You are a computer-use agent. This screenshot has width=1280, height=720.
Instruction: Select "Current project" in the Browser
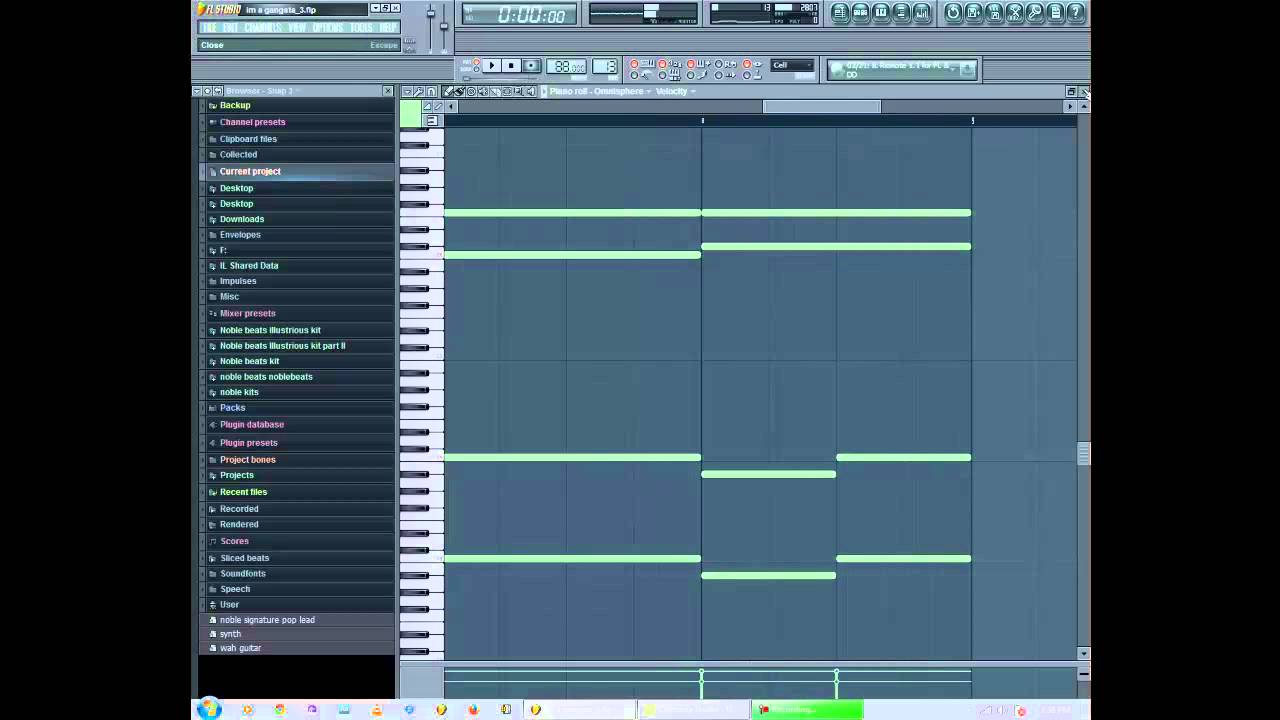(250, 171)
